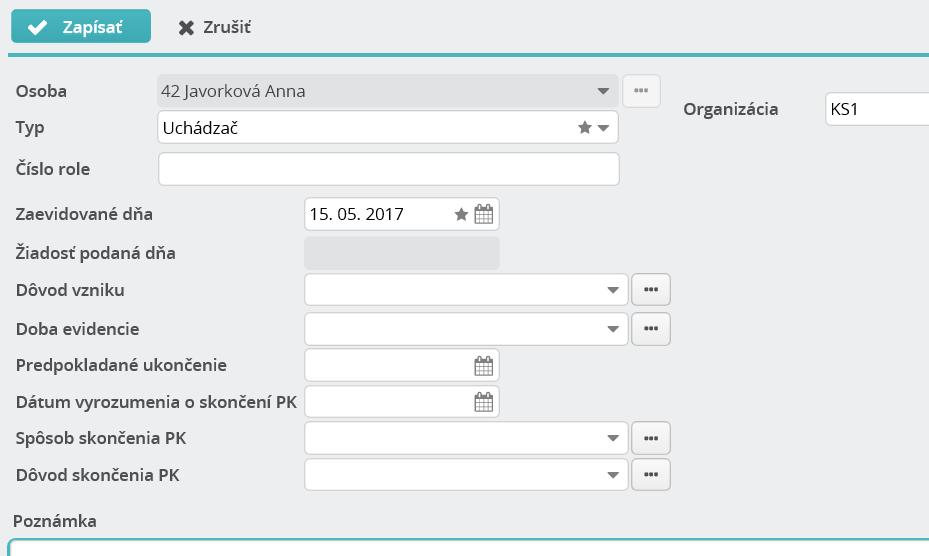Screen dimensions: 929x556
Task: Click the Organizácia KS1 field
Action: tap(877, 109)
